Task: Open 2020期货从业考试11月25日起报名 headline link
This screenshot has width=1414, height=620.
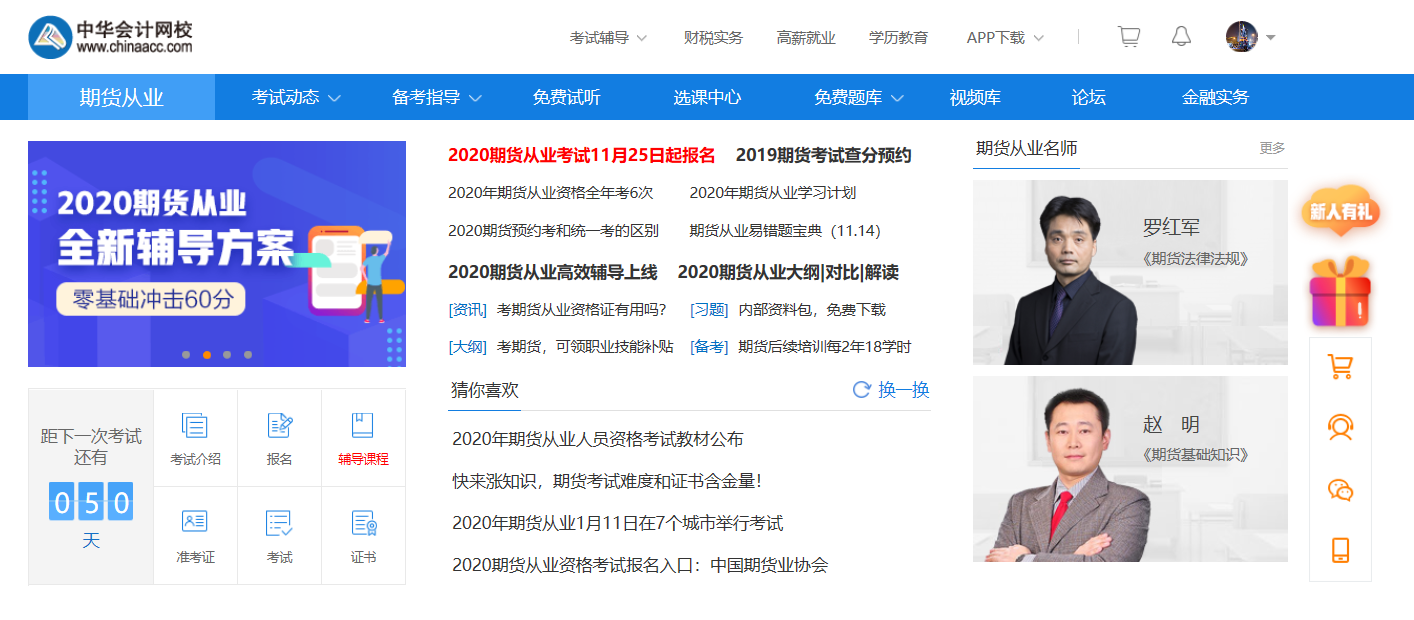Action: pyautogui.click(x=581, y=155)
